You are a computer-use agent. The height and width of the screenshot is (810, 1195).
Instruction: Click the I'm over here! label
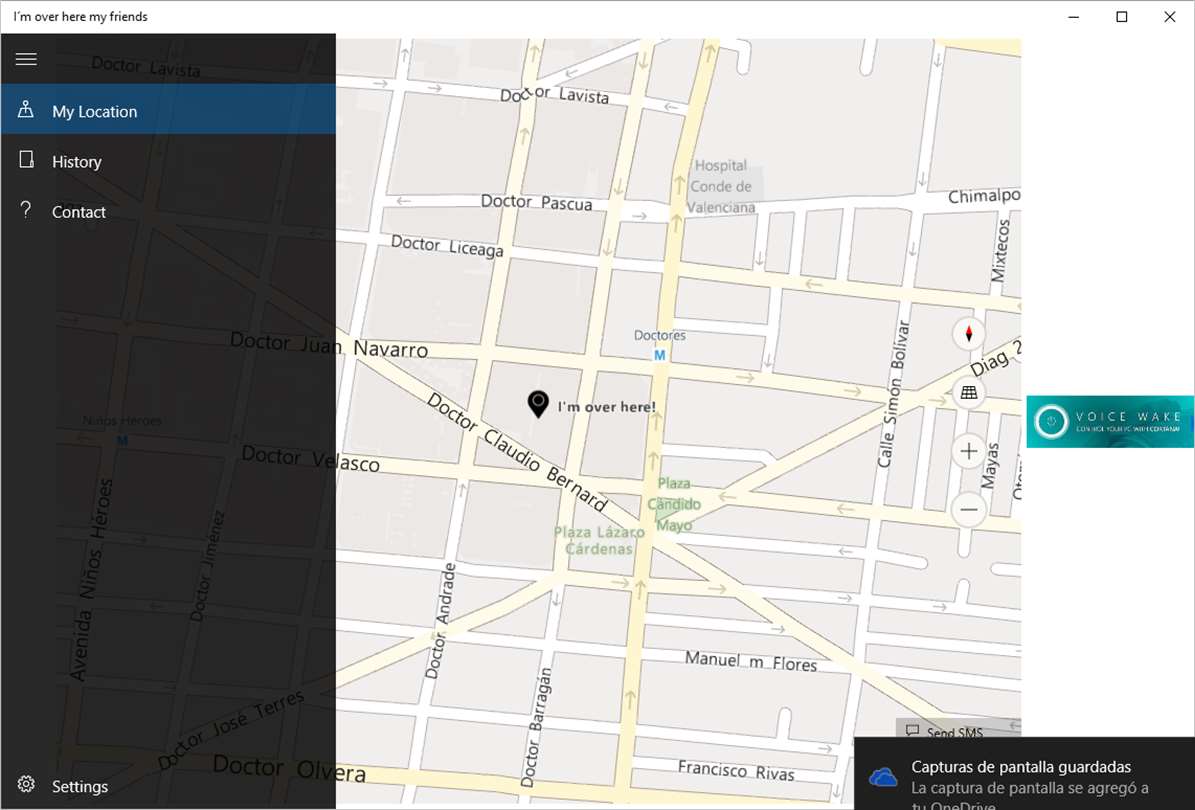pos(607,407)
